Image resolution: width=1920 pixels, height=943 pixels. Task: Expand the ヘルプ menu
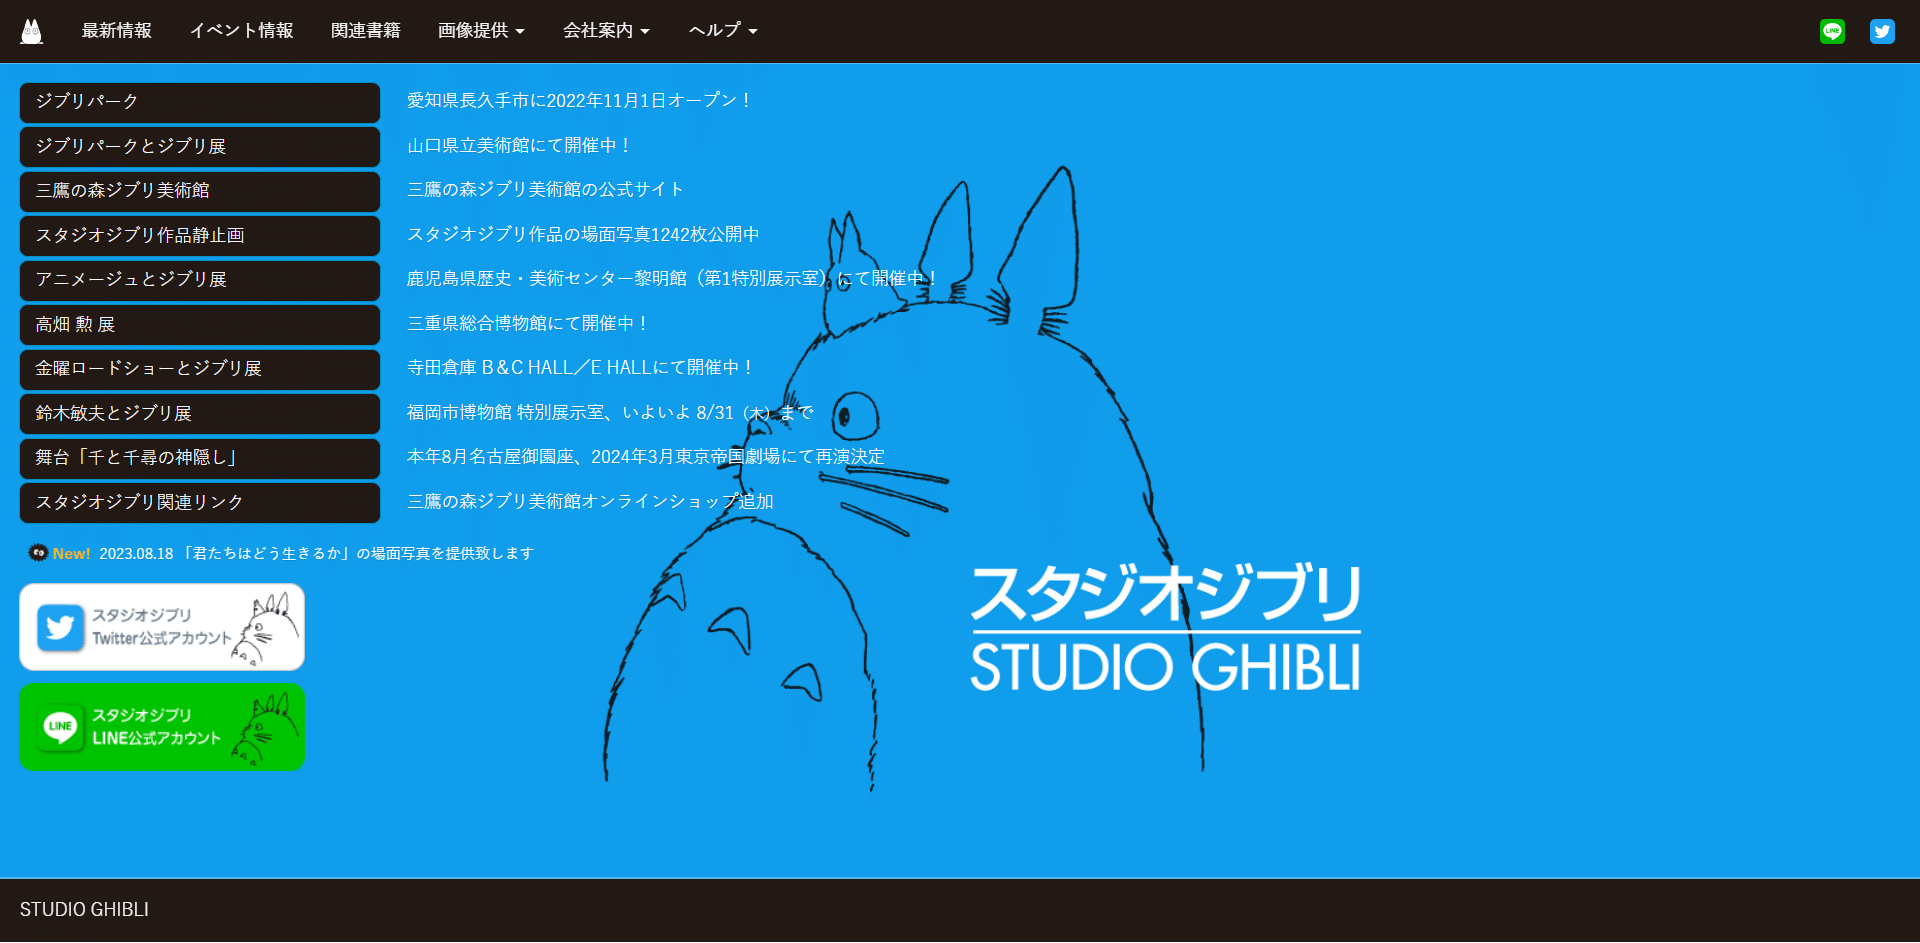coord(722,31)
